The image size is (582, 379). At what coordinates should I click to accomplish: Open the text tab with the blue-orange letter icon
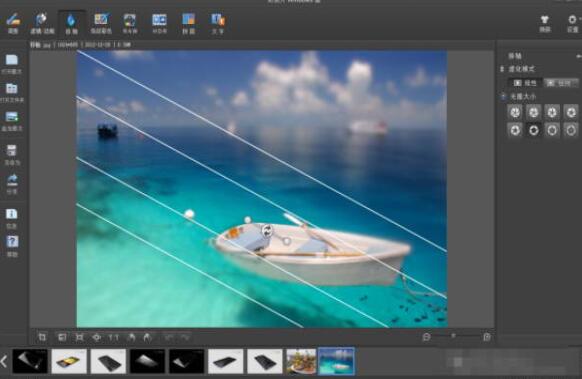[x=218, y=23]
